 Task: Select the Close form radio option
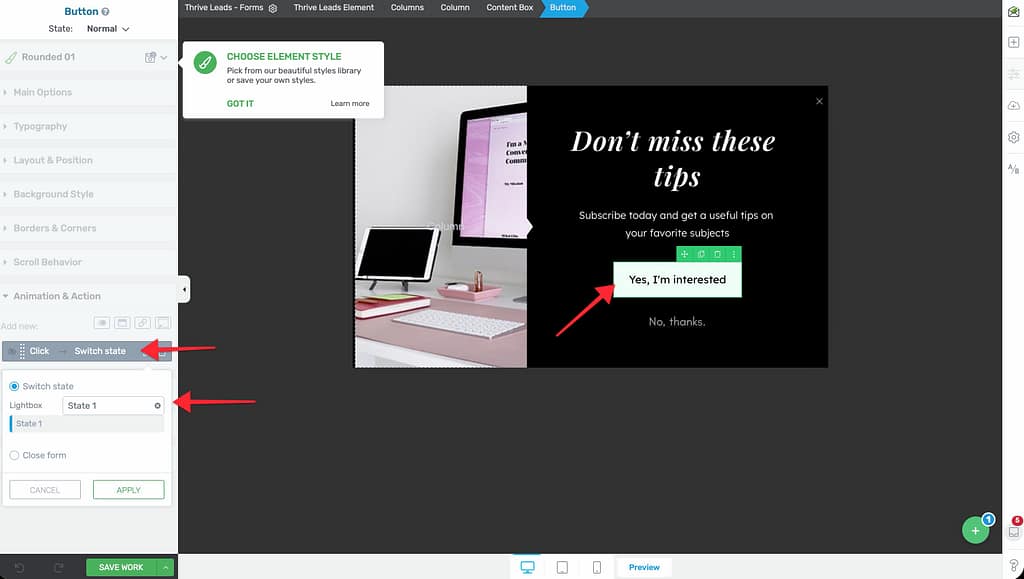pos(14,455)
